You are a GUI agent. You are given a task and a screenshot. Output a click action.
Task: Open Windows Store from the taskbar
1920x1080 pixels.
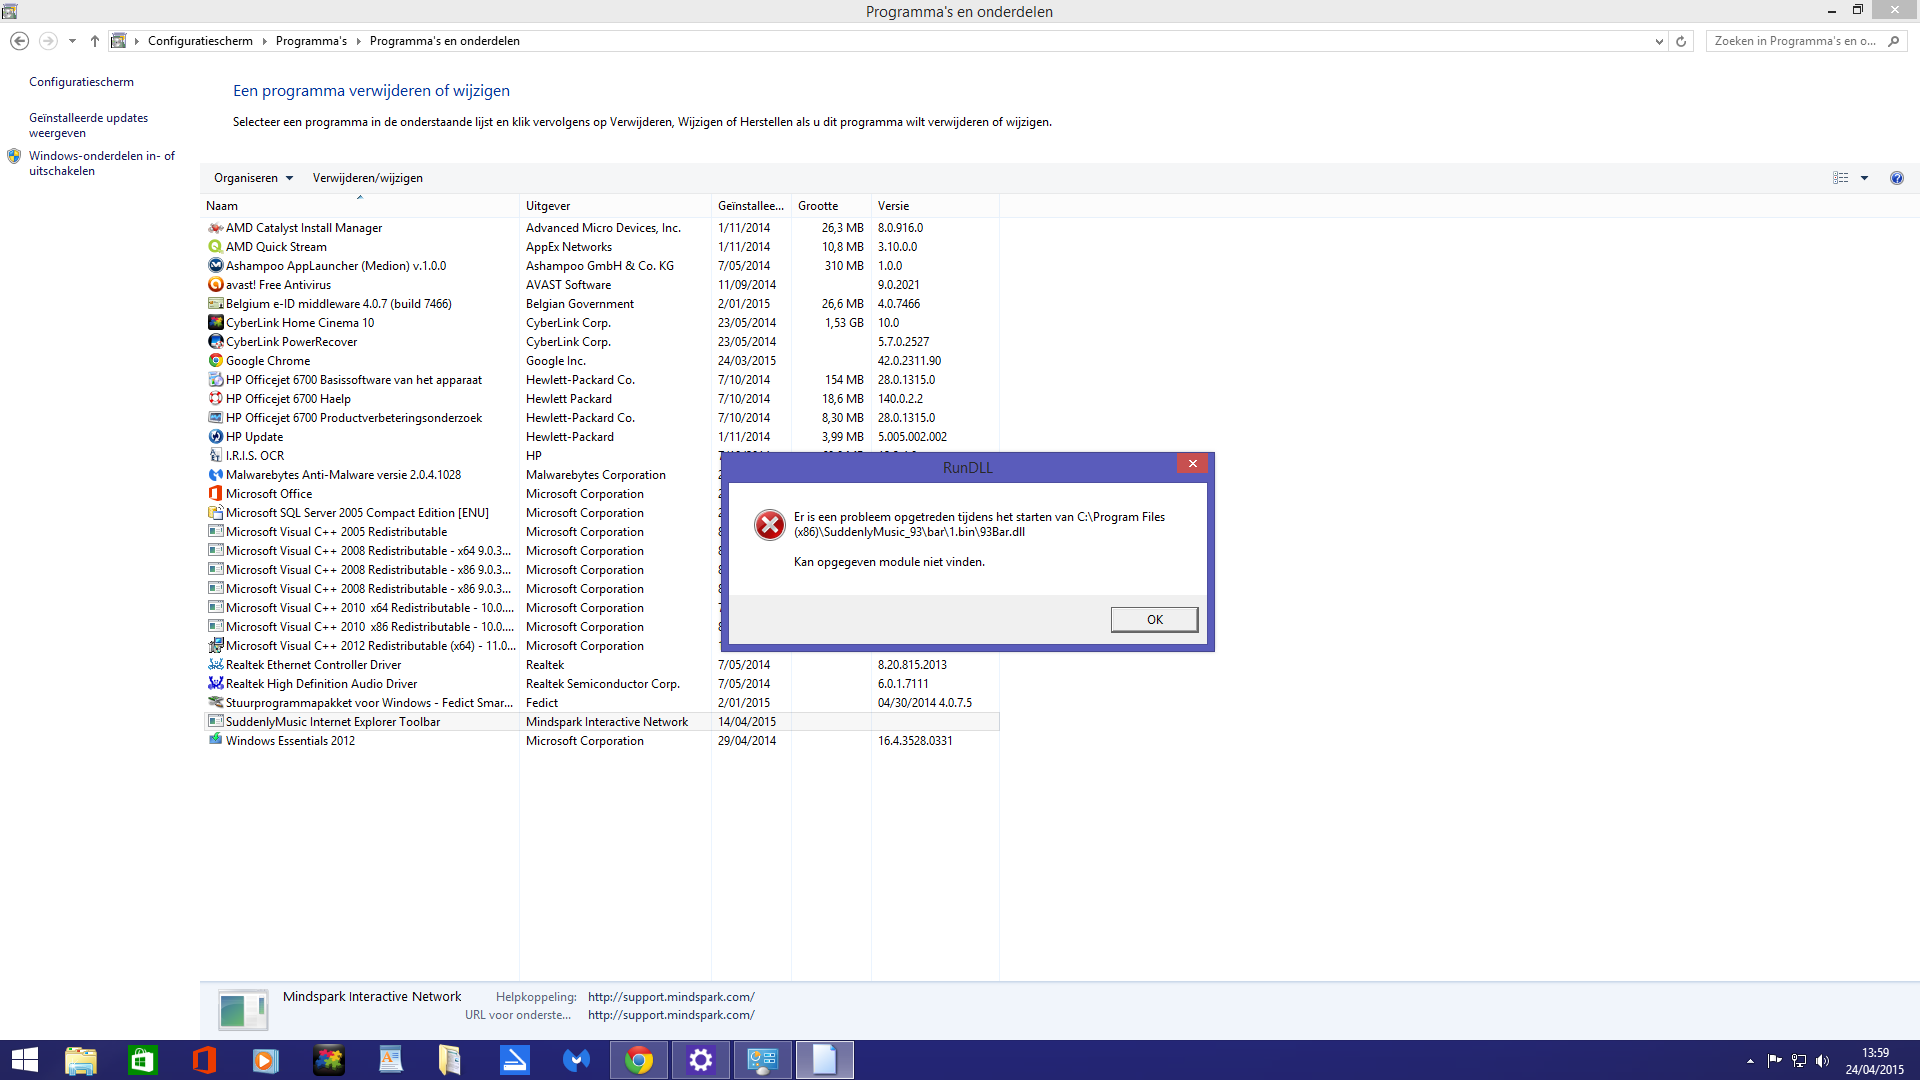pyautogui.click(x=143, y=1060)
